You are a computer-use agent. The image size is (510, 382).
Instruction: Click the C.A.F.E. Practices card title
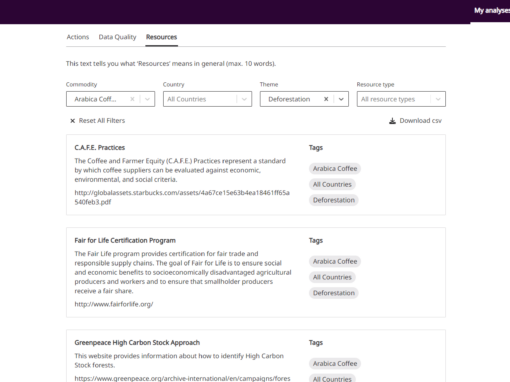tap(100, 147)
